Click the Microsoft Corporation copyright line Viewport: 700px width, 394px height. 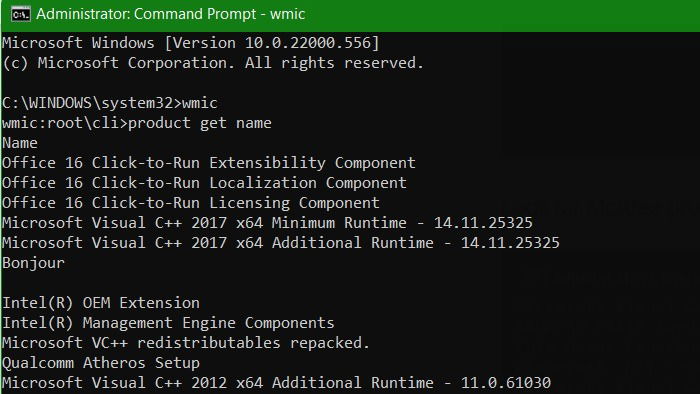[x=213, y=63]
